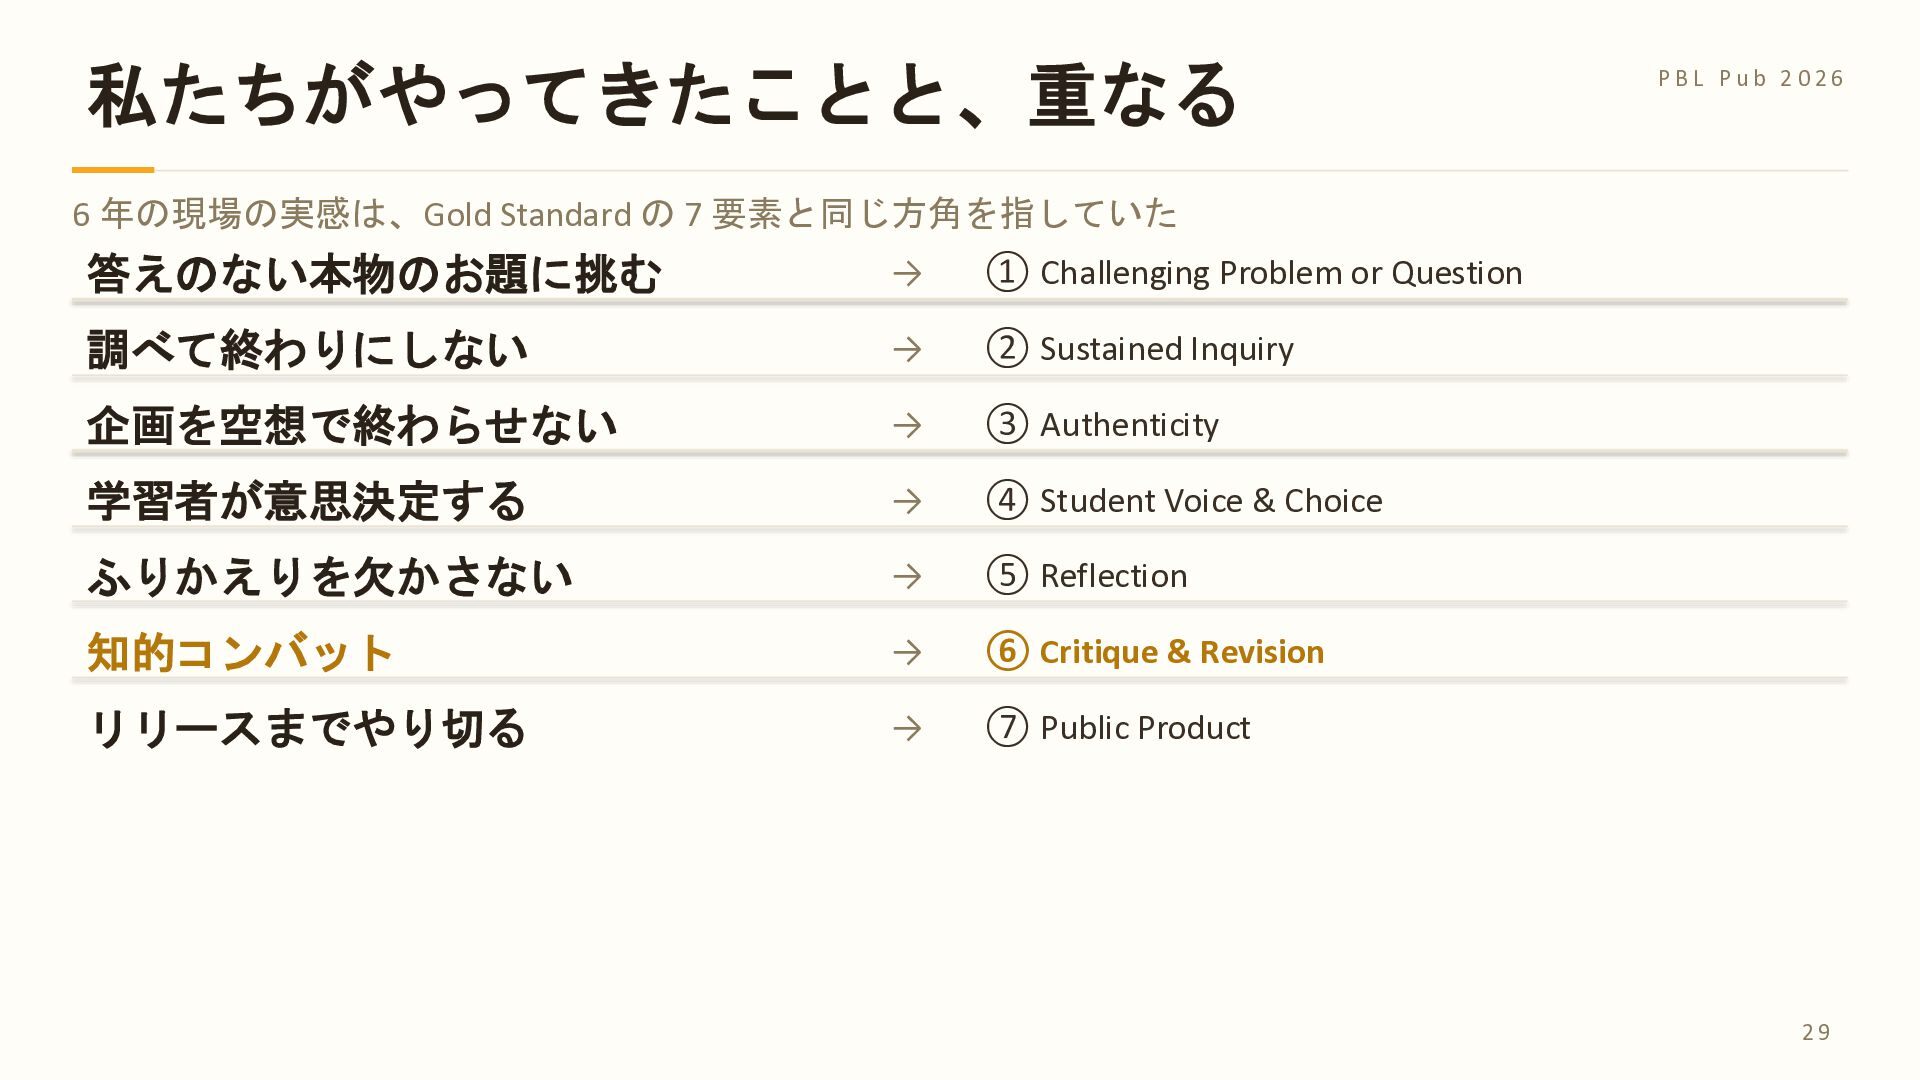Viewport: 1920px width, 1080px height.
Task: Click the circled number 5 icon
Action: click(x=1007, y=575)
